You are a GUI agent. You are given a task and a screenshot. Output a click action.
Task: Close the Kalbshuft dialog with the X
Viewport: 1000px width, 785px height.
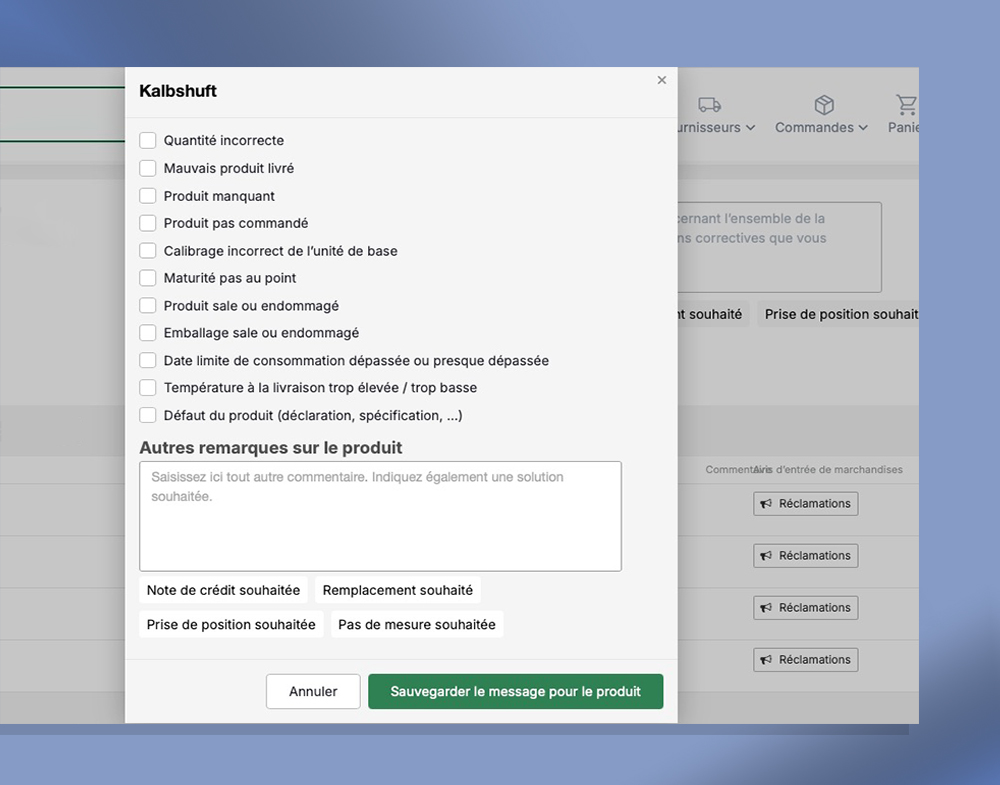pos(661,80)
